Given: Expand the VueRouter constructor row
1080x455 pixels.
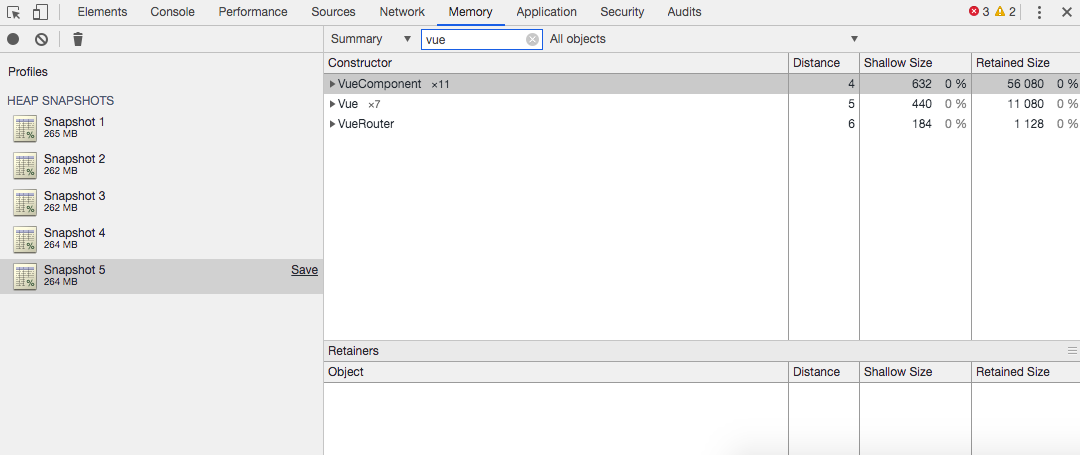Looking at the screenshot, I should coord(333,124).
